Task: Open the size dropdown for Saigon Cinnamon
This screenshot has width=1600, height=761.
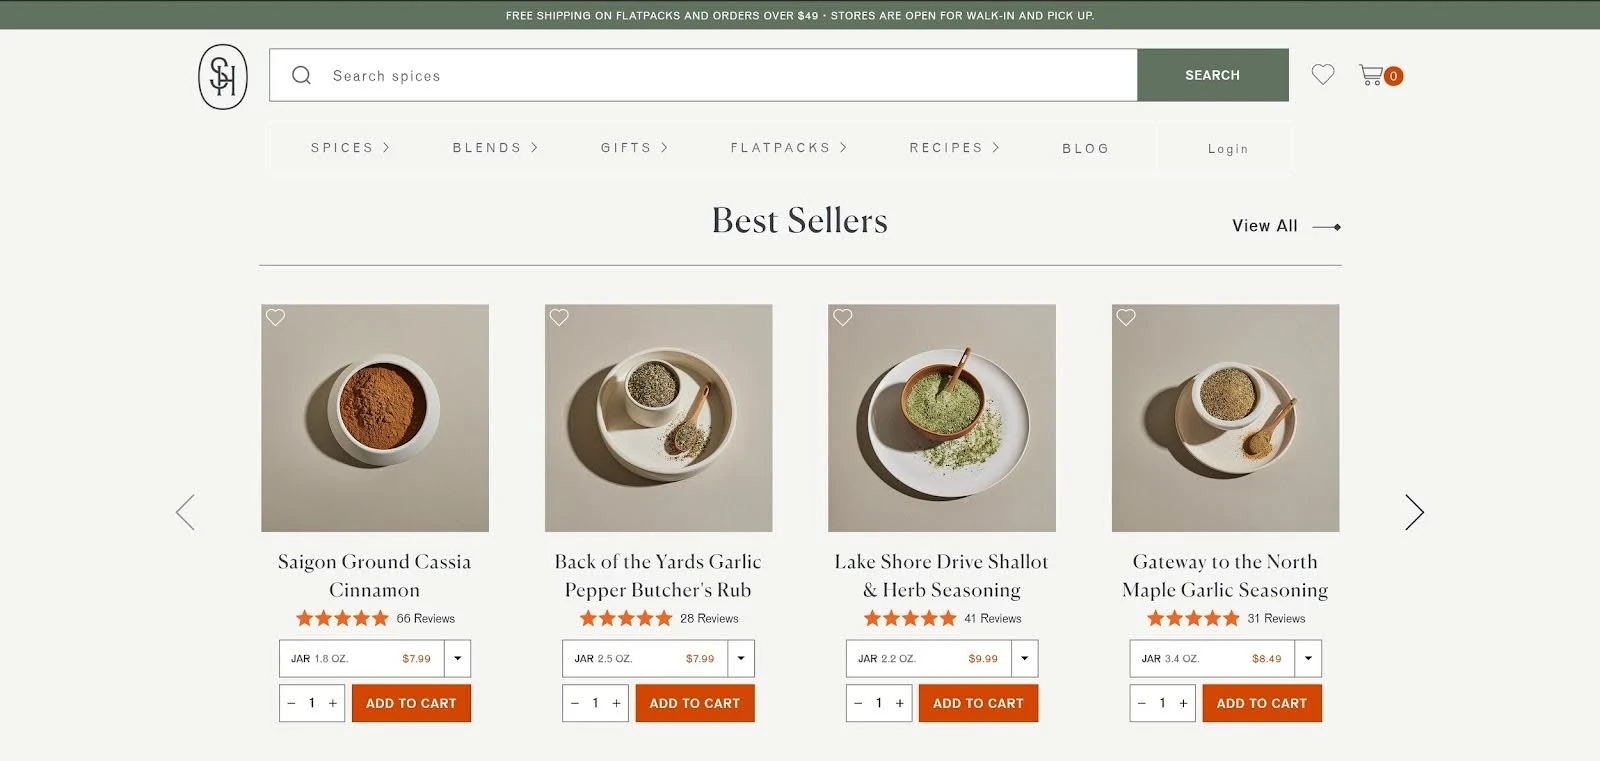Action: [x=457, y=658]
